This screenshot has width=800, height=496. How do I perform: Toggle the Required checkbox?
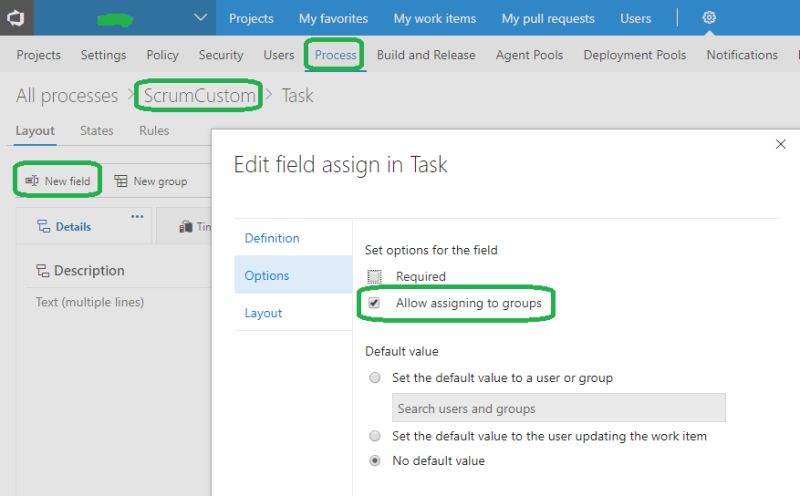point(374,277)
